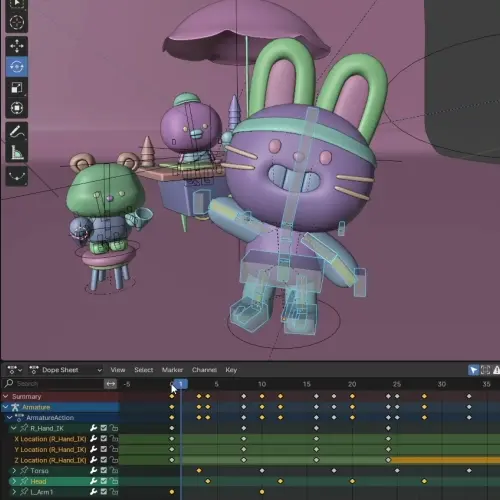
Task: Collapse the R_Hand_IK group
Action: pyautogui.click(x=14, y=428)
